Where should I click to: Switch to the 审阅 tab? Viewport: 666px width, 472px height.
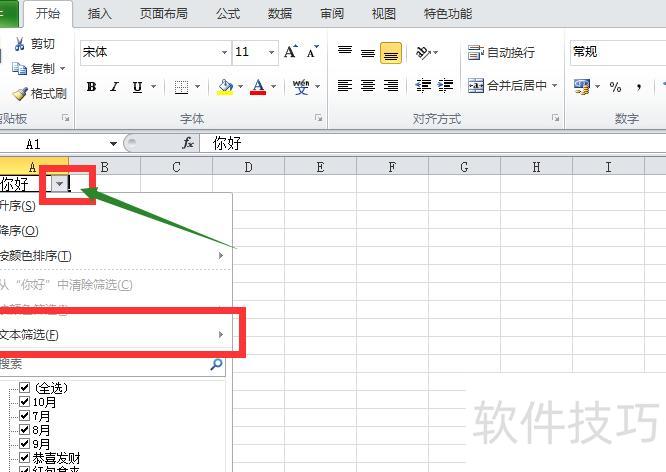coord(332,14)
